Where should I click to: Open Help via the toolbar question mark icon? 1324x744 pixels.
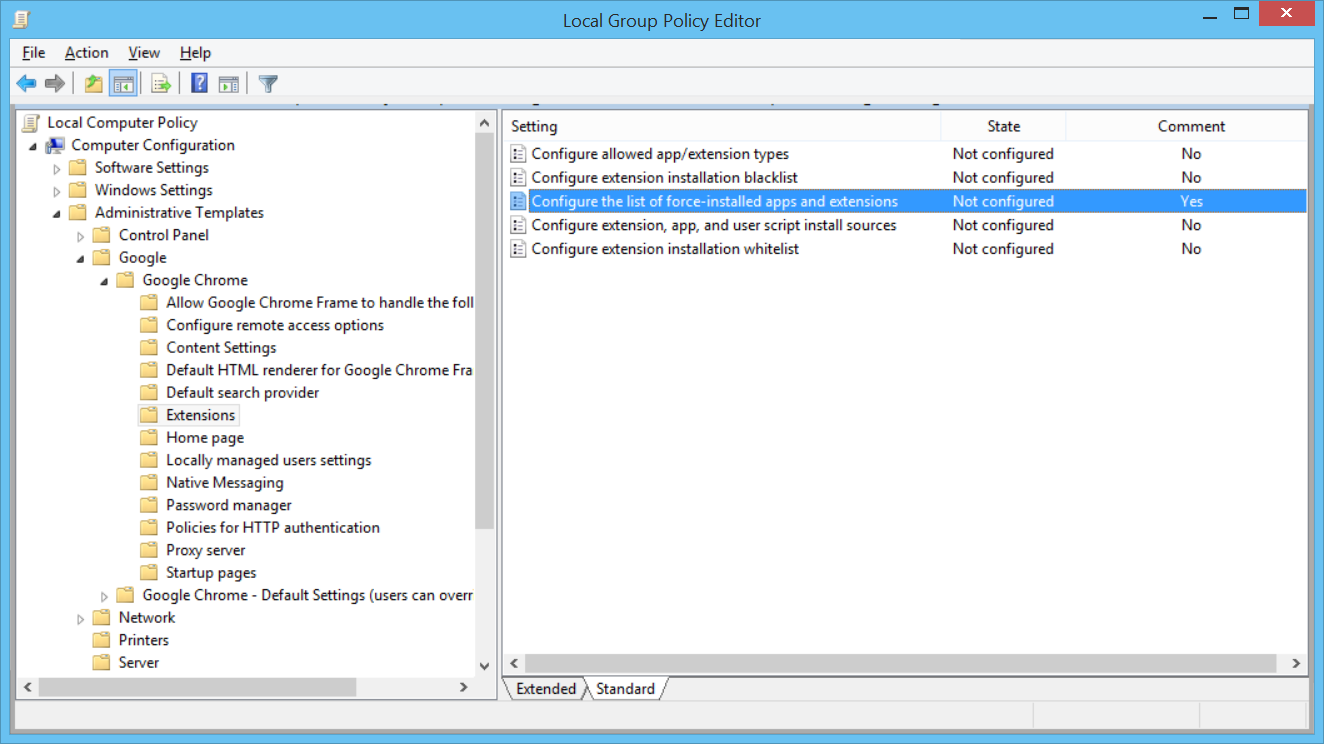pyautogui.click(x=198, y=83)
